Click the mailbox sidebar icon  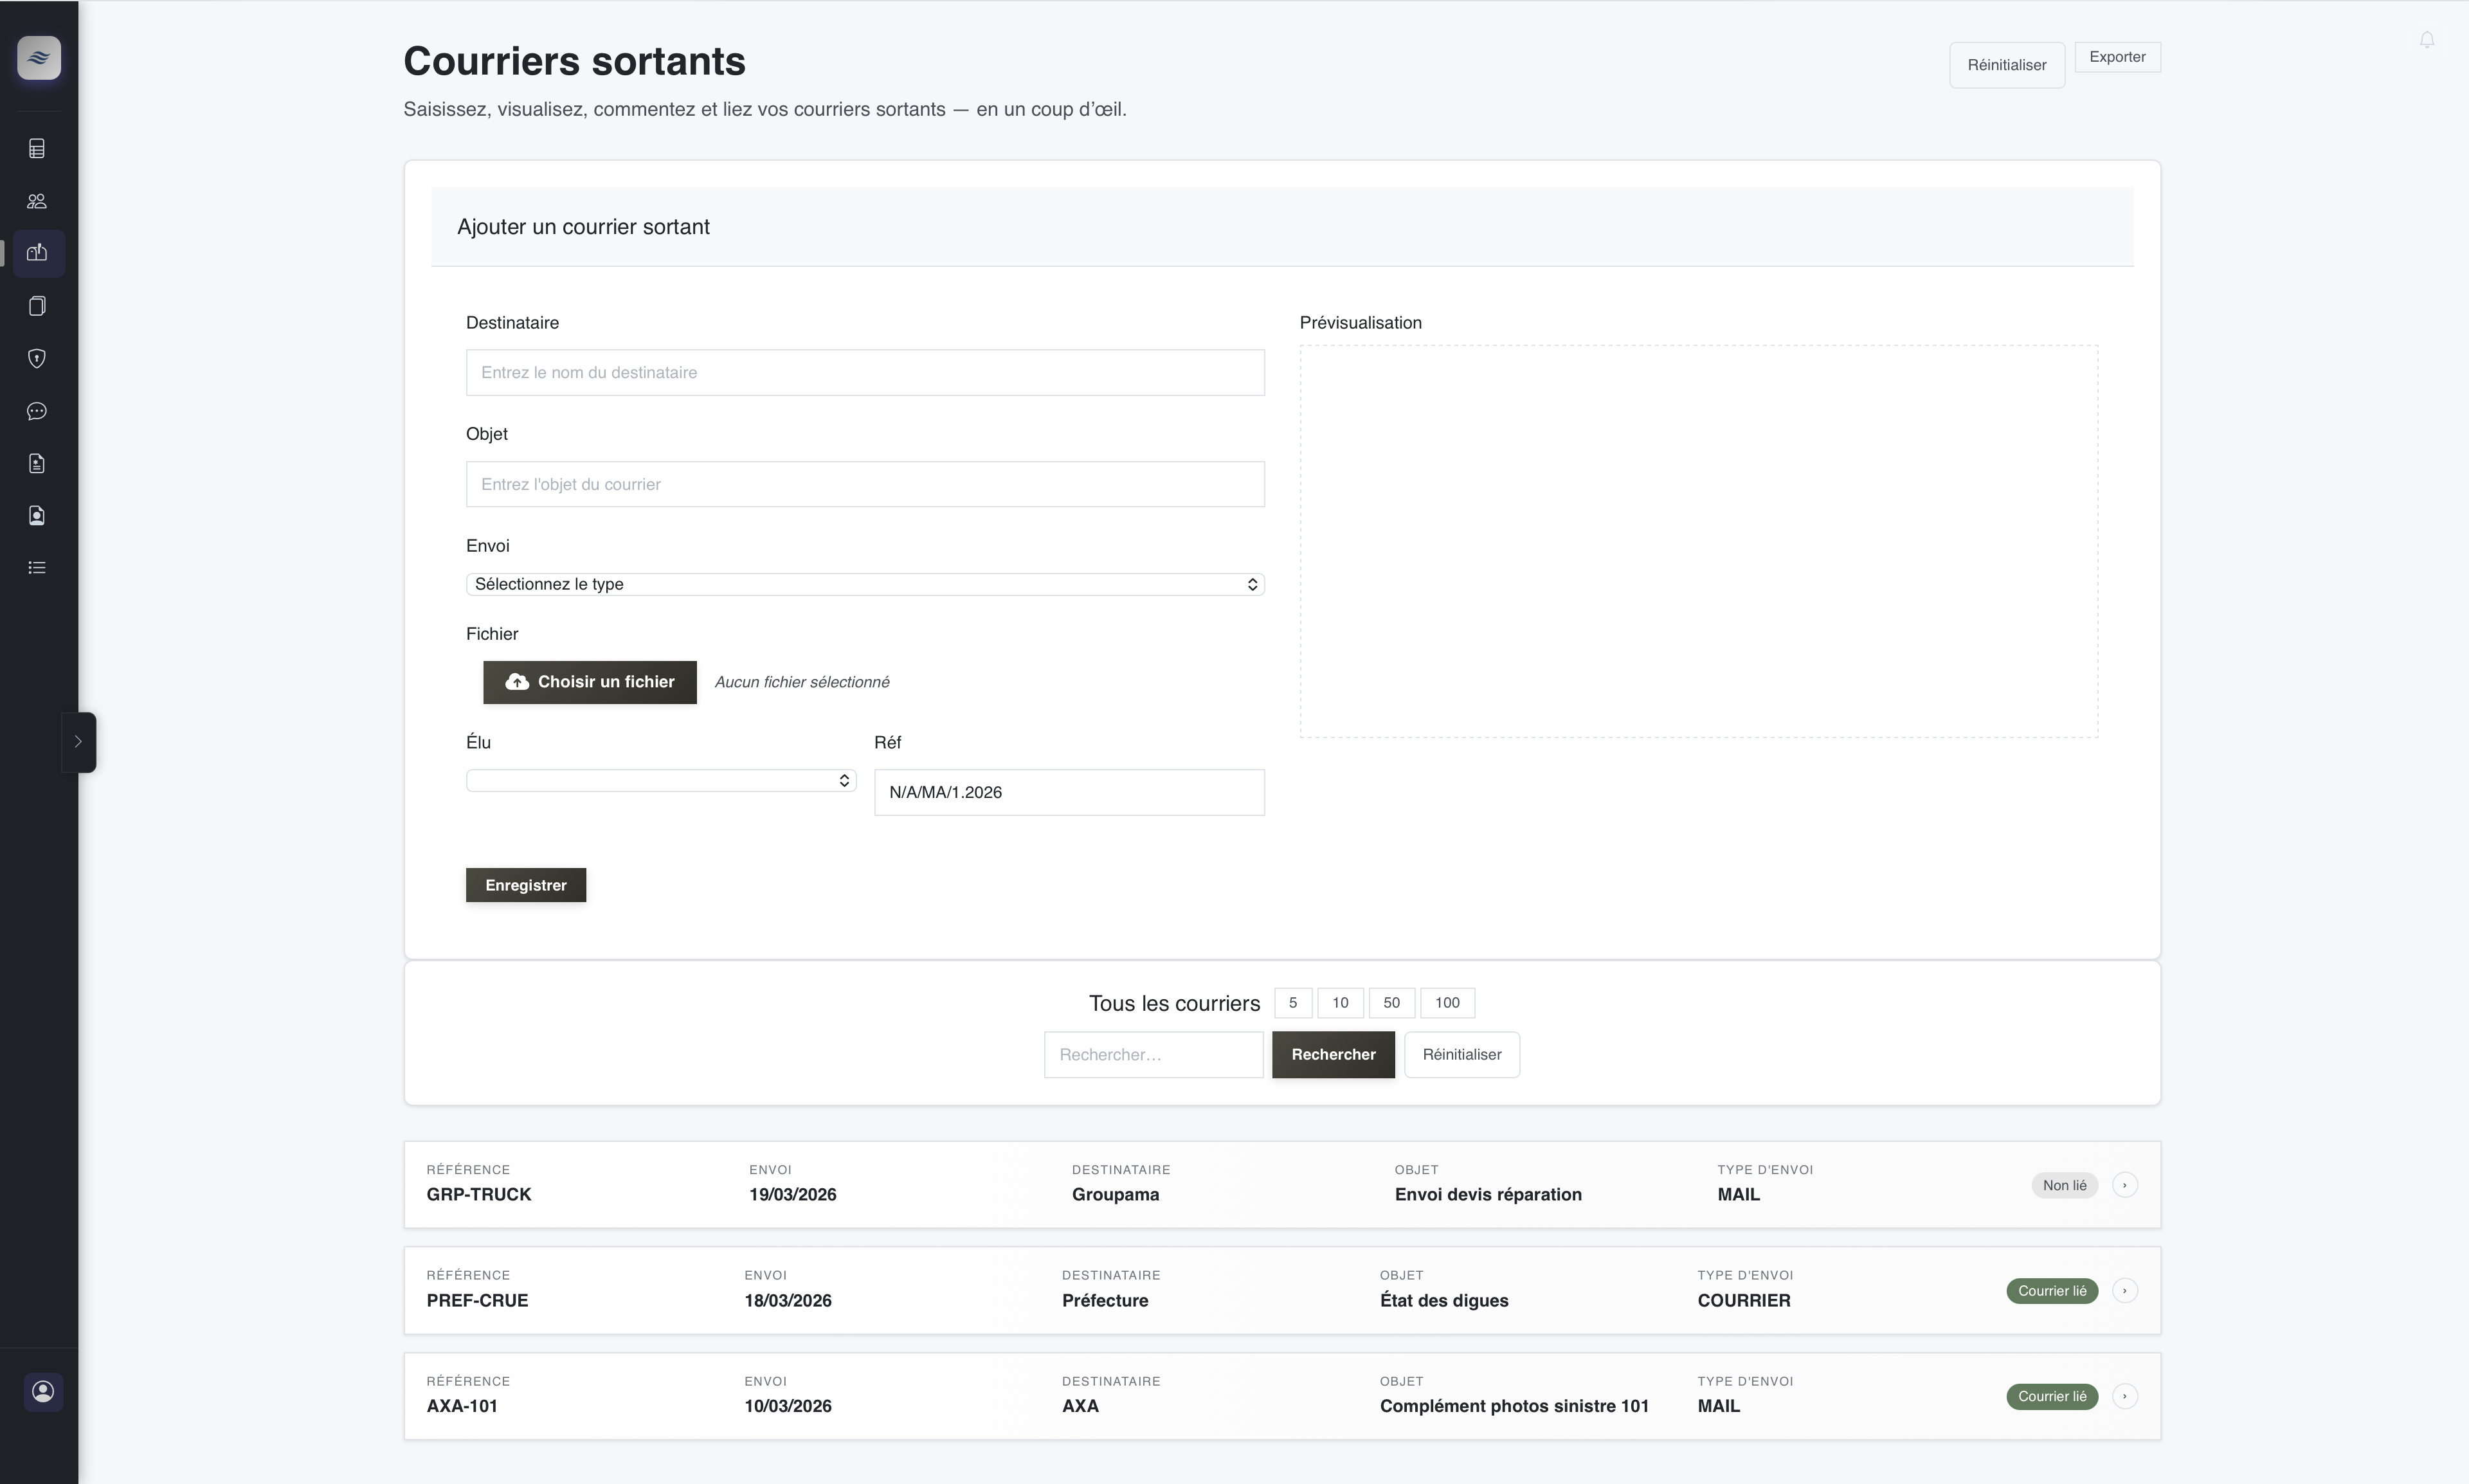(37, 253)
